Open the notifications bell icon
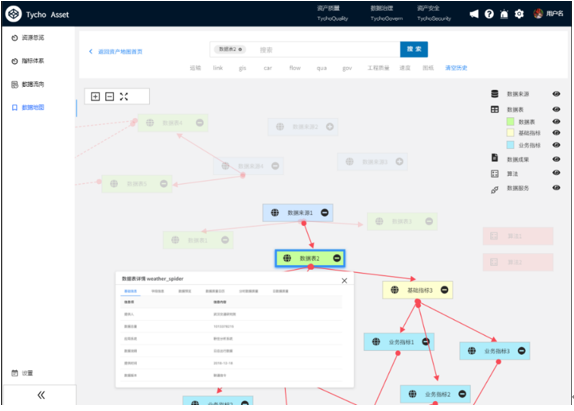This screenshot has width=574, height=411. (504, 14)
